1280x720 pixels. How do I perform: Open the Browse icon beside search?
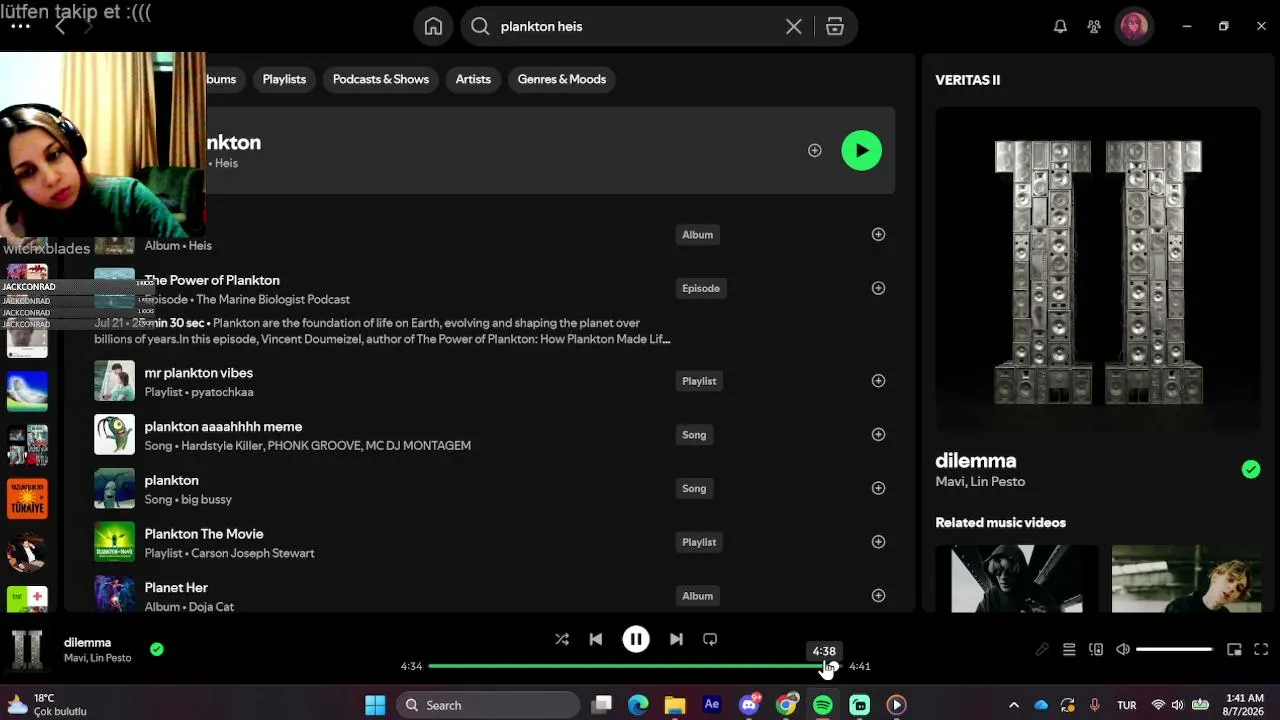pyautogui.click(x=835, y=27)
